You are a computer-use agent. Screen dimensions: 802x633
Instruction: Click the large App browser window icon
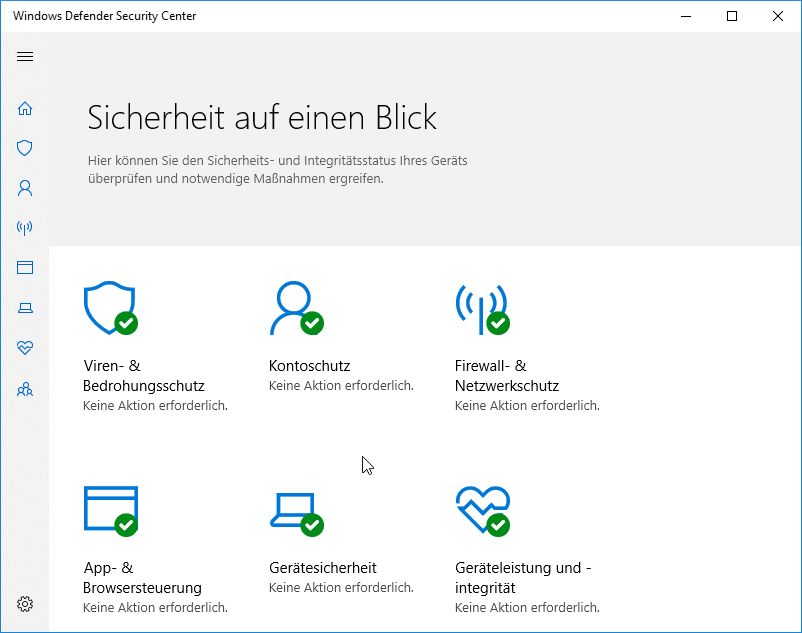click(111, 511)
